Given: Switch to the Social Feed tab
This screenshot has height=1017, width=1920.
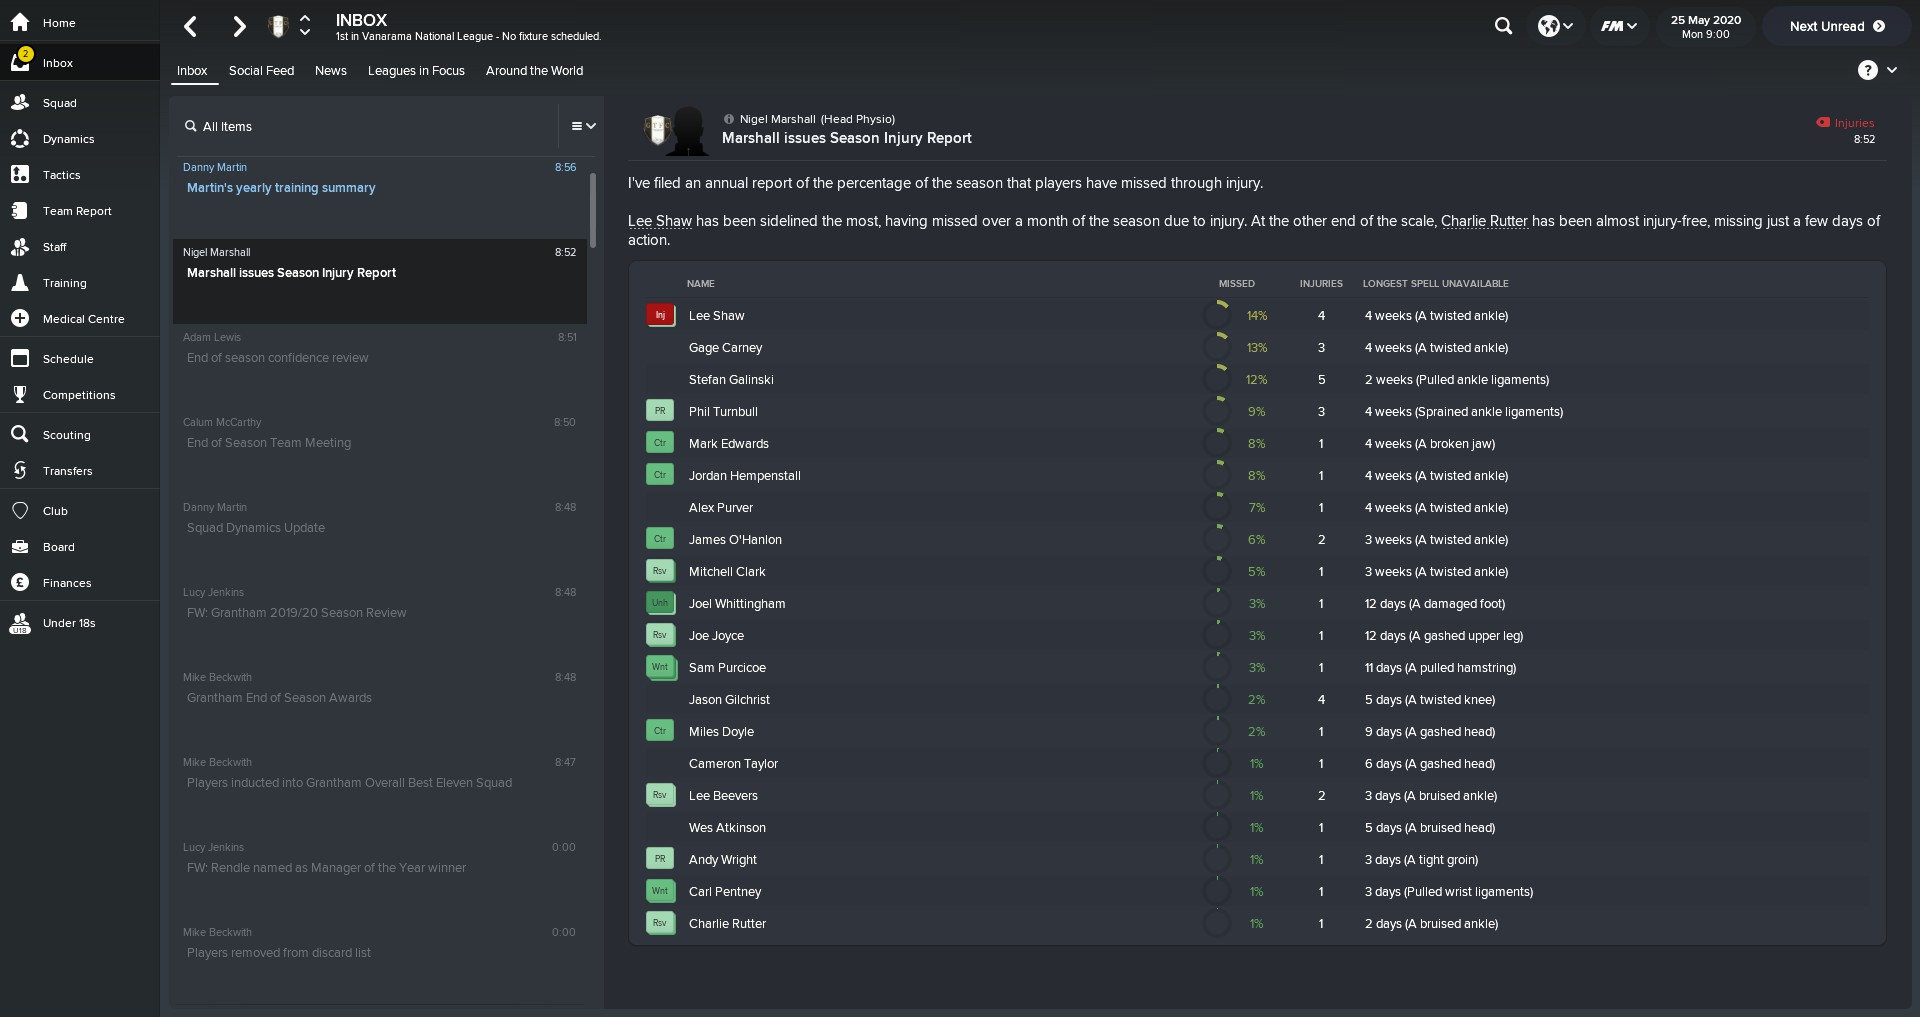Looking at the screenshot, I should pos(261,71).
